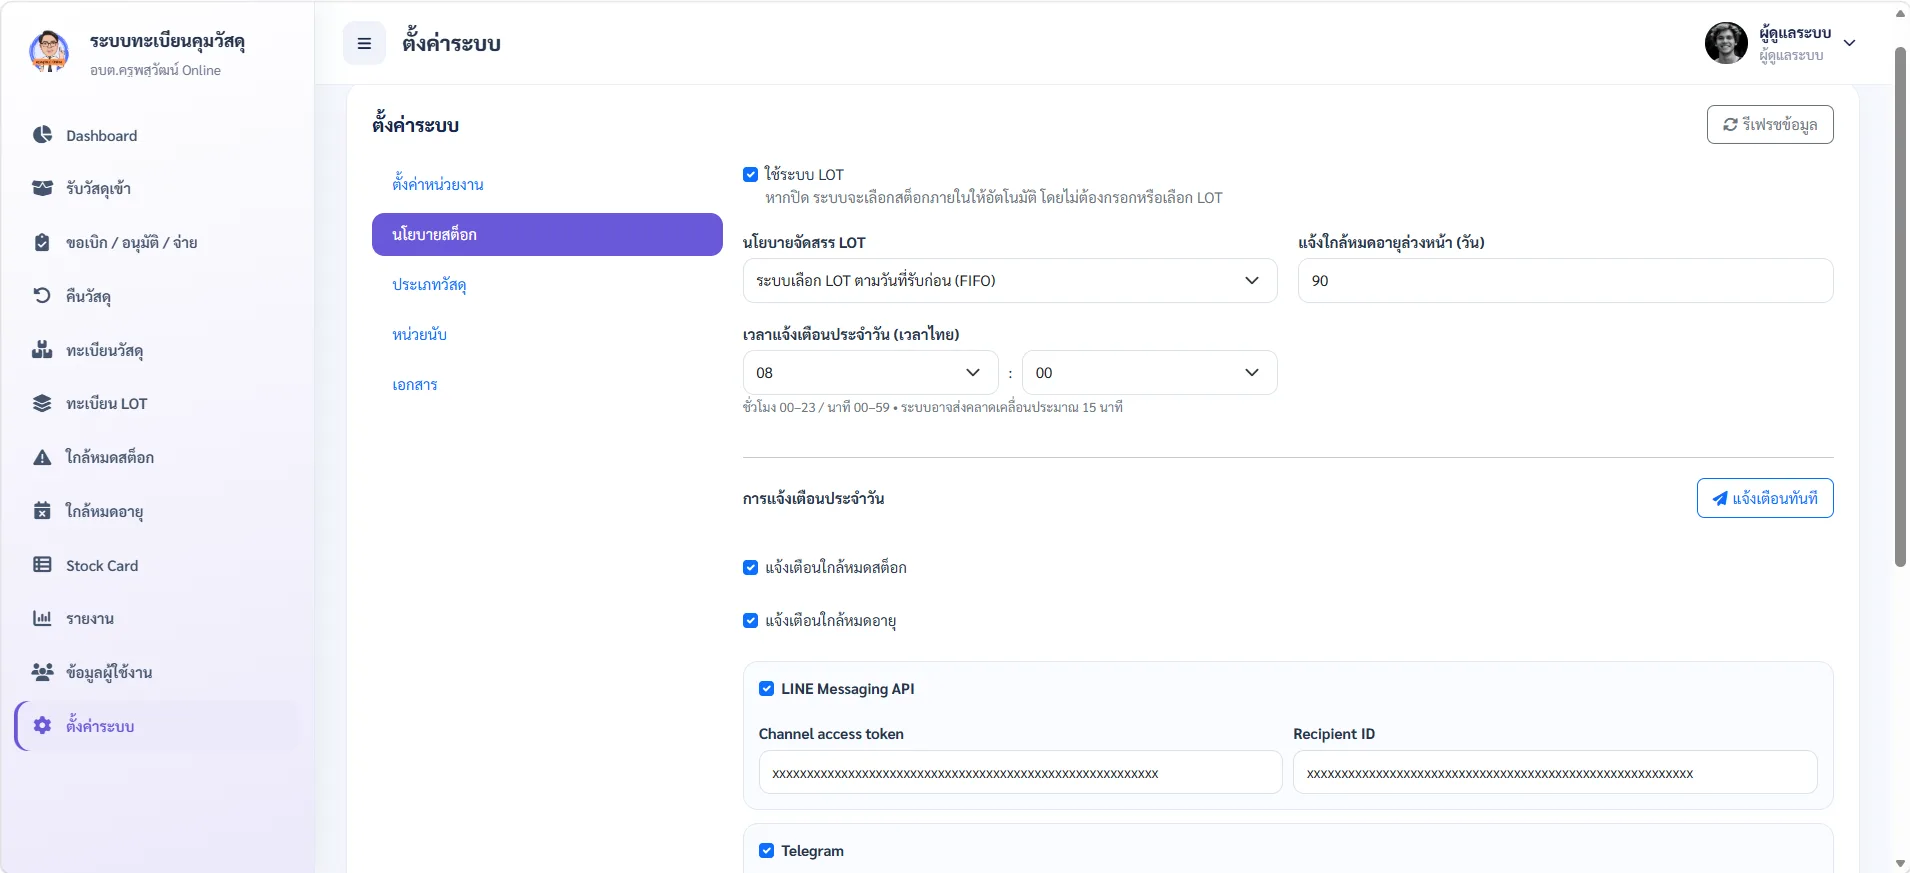Screen dimensions: 1910x873
Task: Click the ทะเบียนวัสดุ boxes icon
Action: pyautogui.click(x=42, y=350)
